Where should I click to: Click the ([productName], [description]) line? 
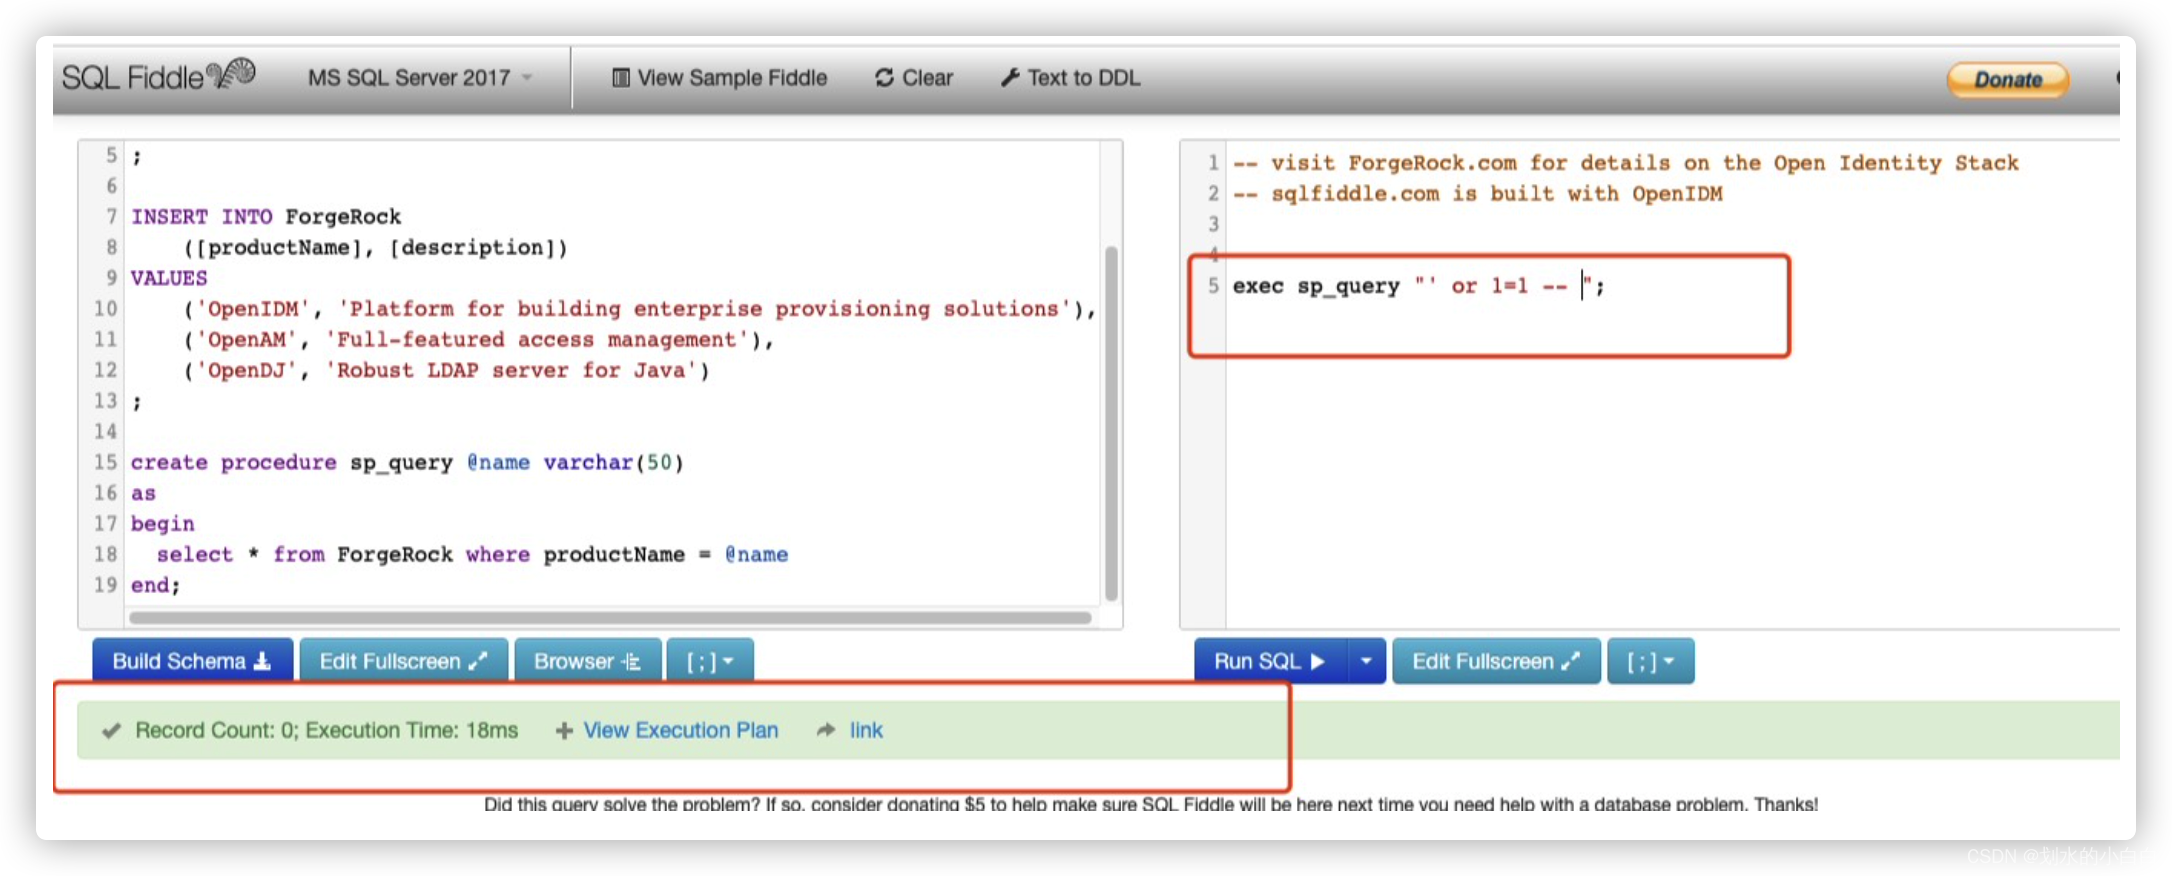pyautogui.click(x=375, y=247)
